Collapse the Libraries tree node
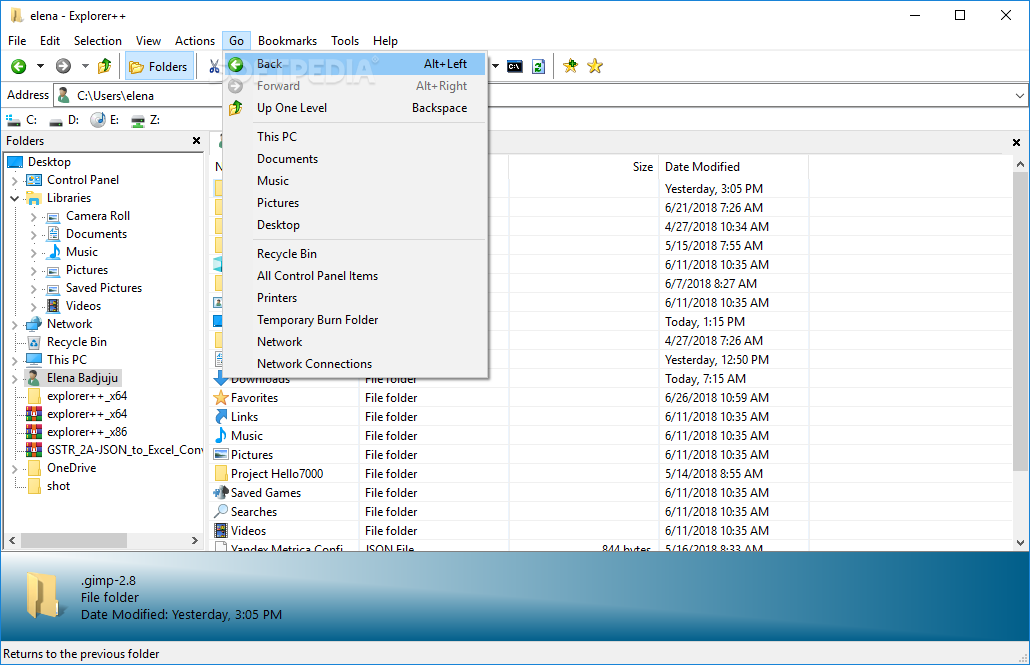Screen dimensions: 1030x665 (14, 198)
